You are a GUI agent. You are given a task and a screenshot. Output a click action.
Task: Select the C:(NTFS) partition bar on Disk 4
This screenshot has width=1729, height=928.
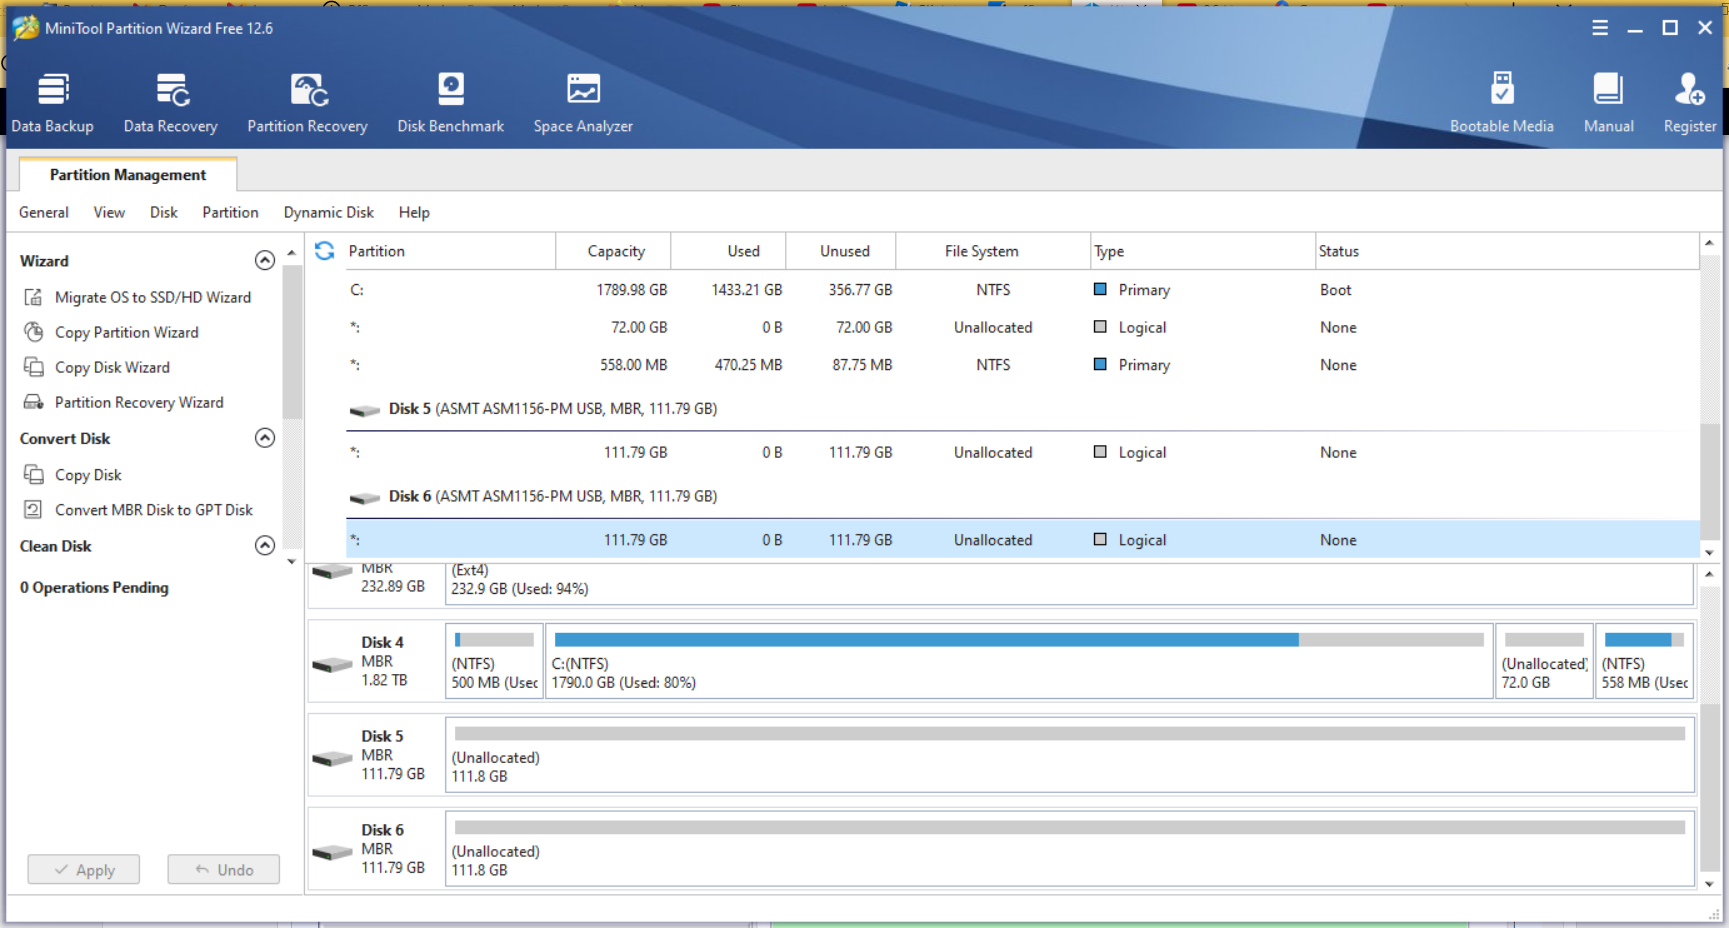(1018, 662)
